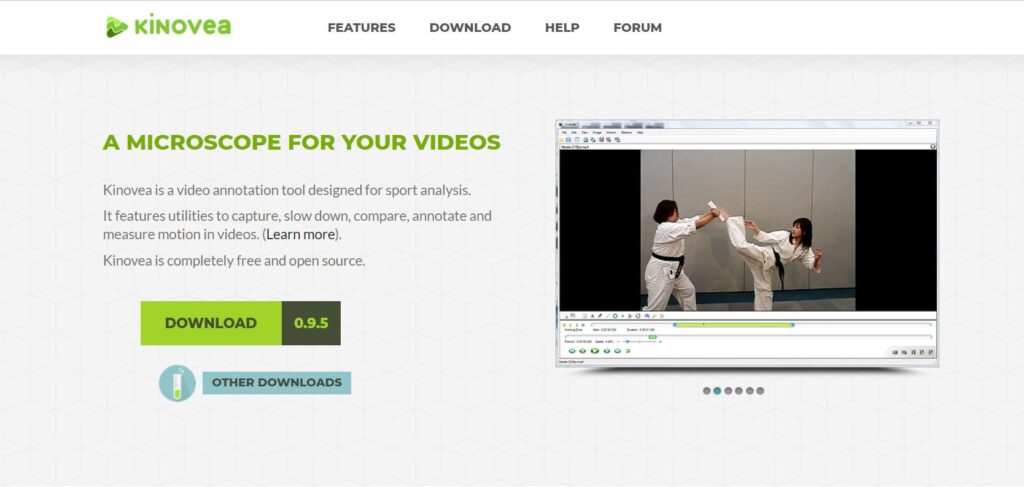Open OTHER DOWNLOADS

[x=276, y=383]
